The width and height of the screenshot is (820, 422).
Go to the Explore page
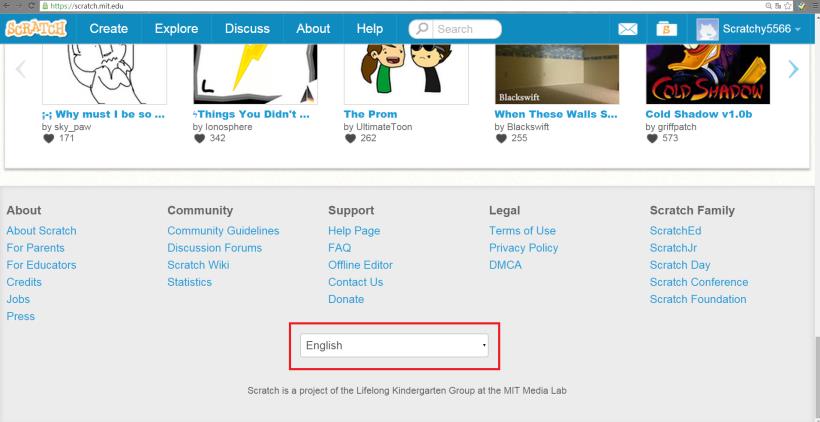pyautogui.click(x=176, y=29)
